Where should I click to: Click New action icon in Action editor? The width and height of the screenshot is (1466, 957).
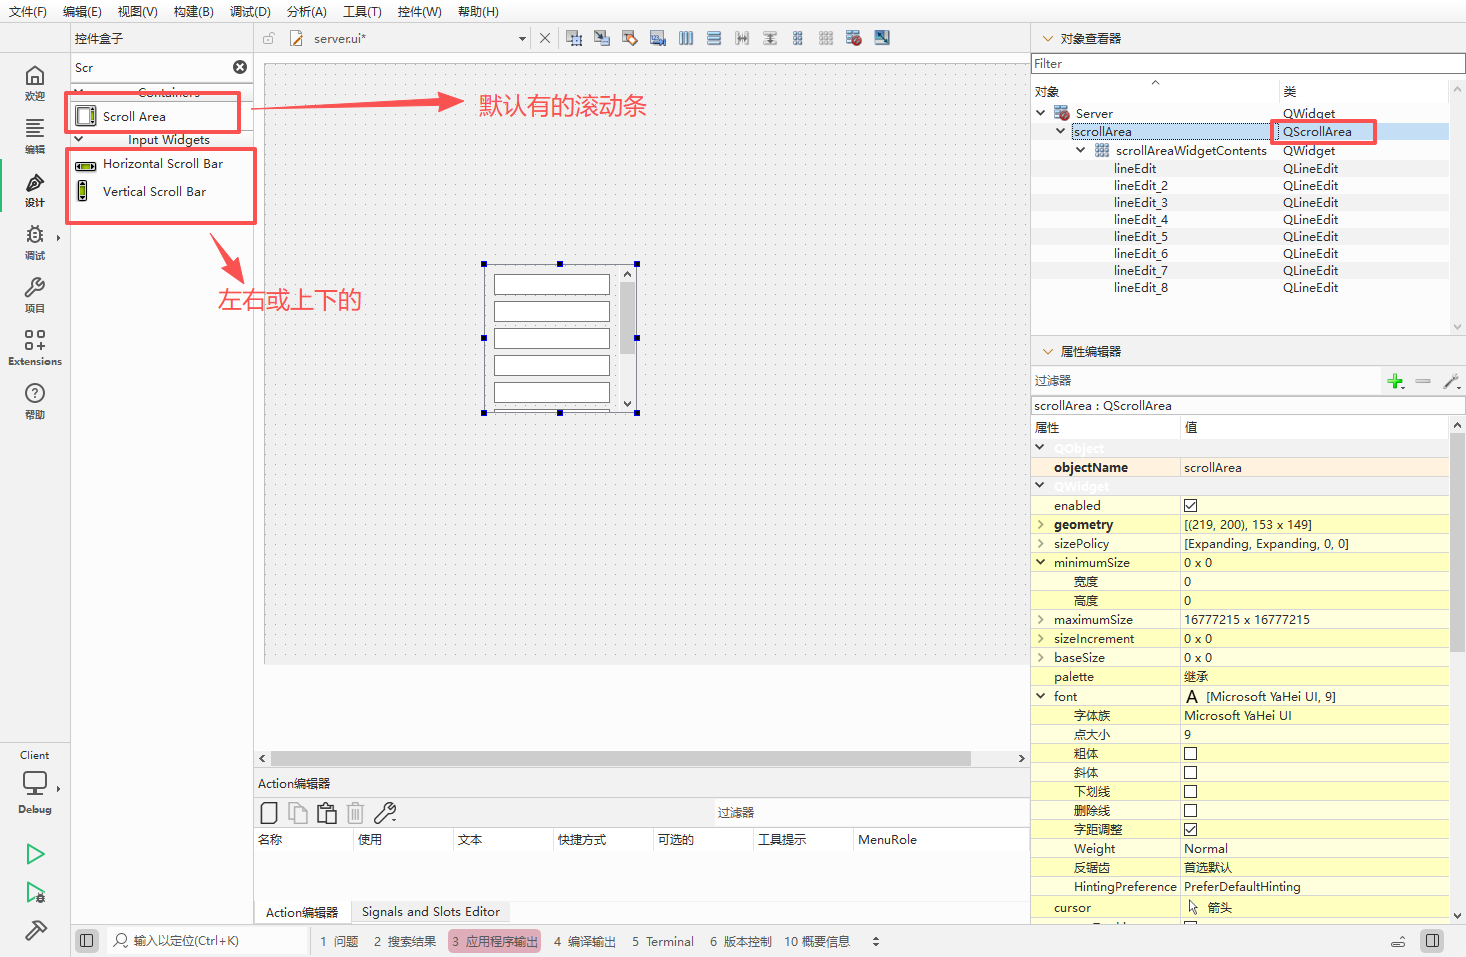[269, 813]
